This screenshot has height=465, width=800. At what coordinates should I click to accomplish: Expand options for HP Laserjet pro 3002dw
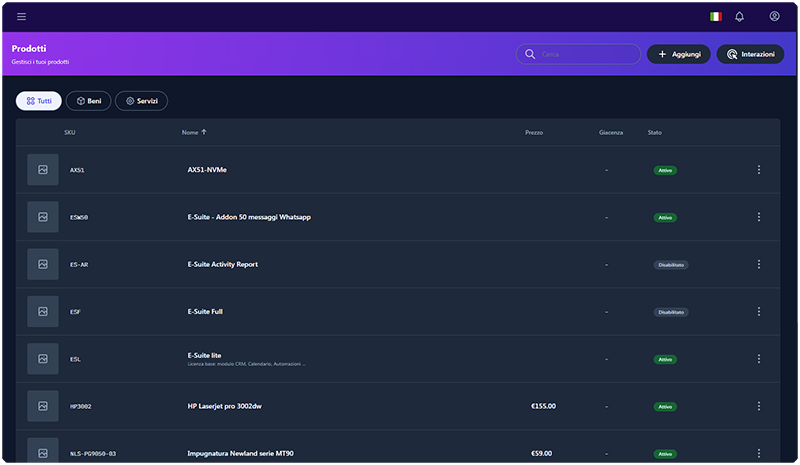(759, 406)
